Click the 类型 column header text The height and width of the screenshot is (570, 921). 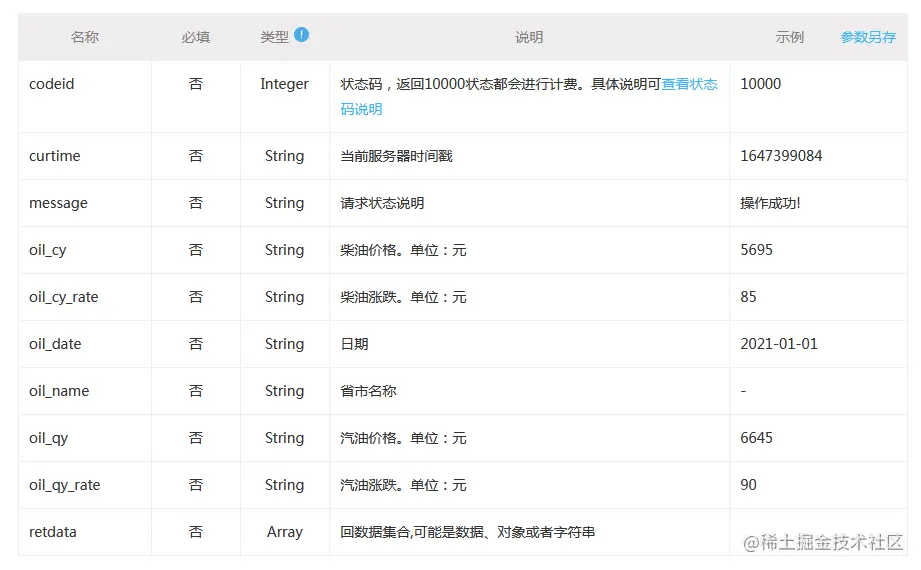tap(274, 37)
